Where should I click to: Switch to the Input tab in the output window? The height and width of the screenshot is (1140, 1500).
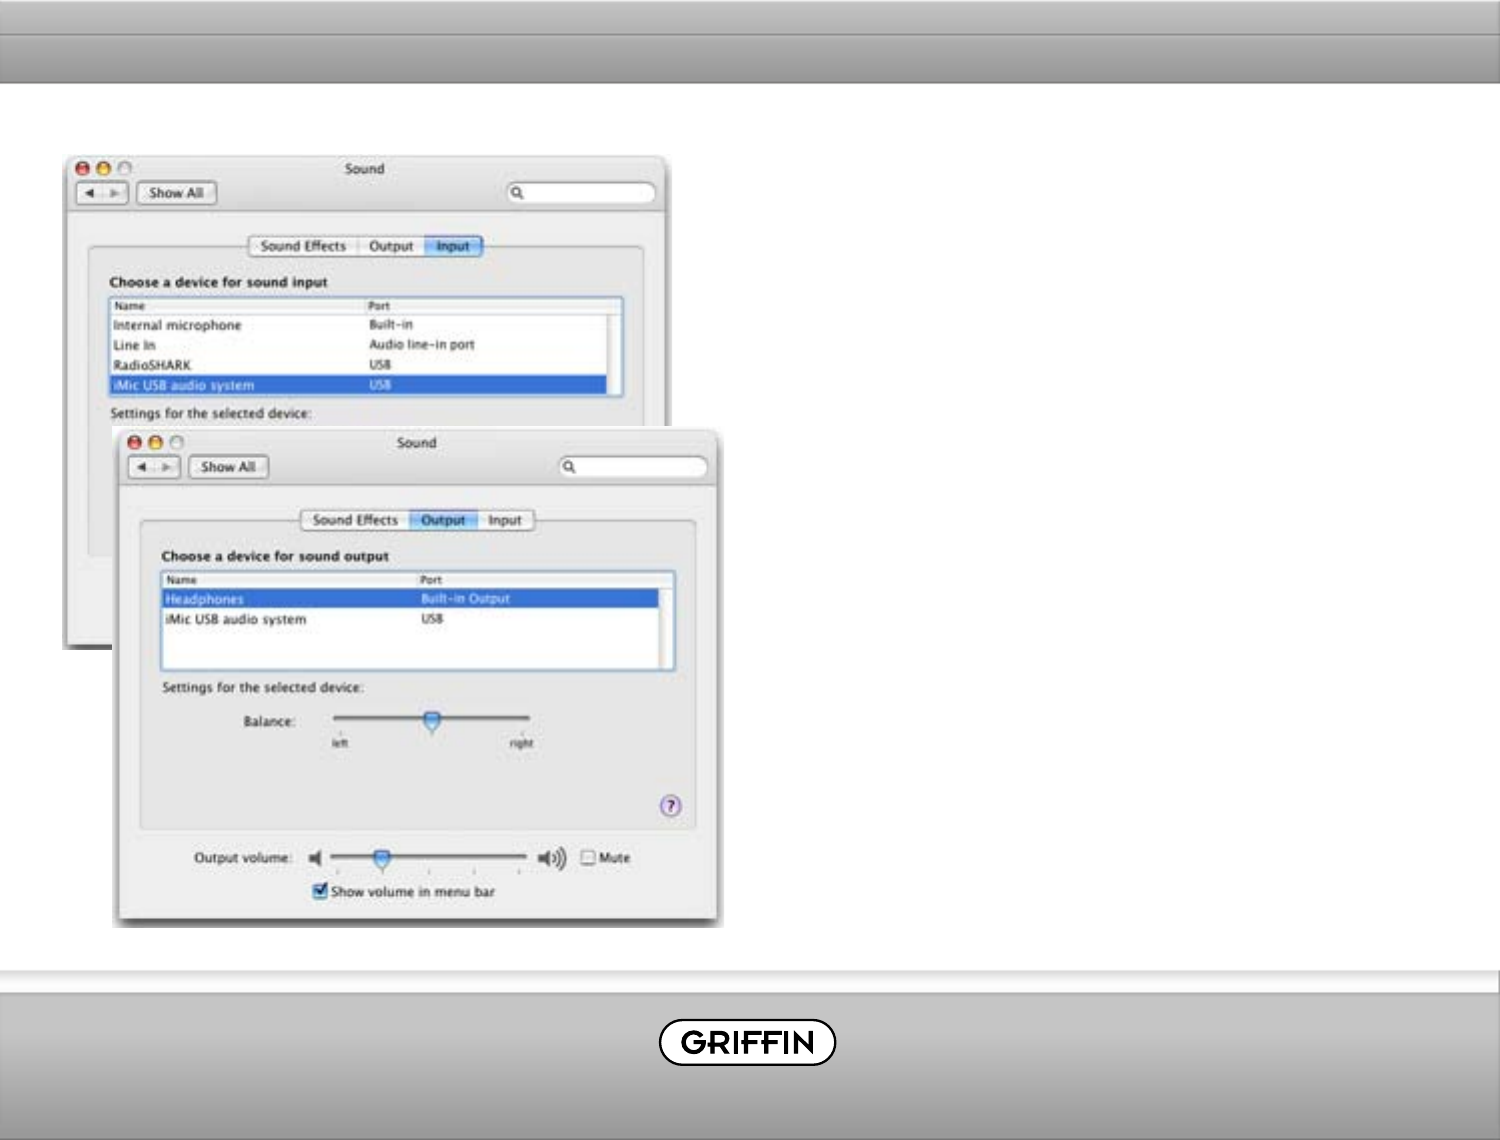(505, 520)
